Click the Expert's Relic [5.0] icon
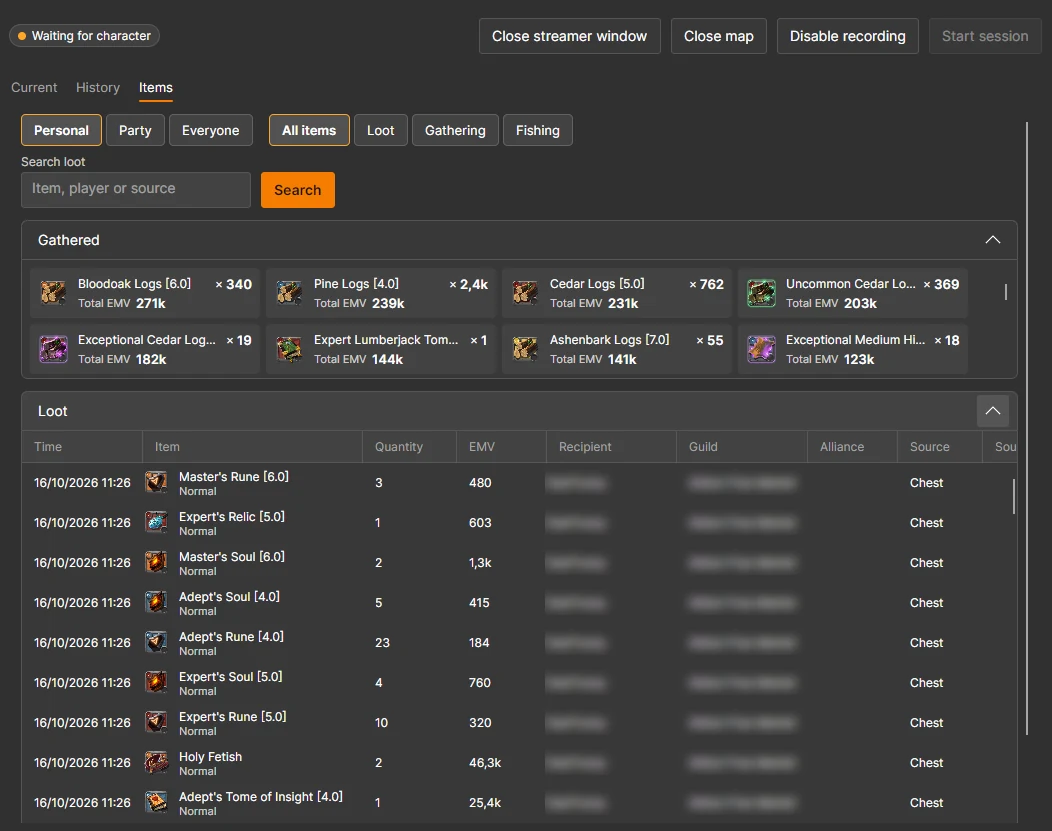 [156, 522]
